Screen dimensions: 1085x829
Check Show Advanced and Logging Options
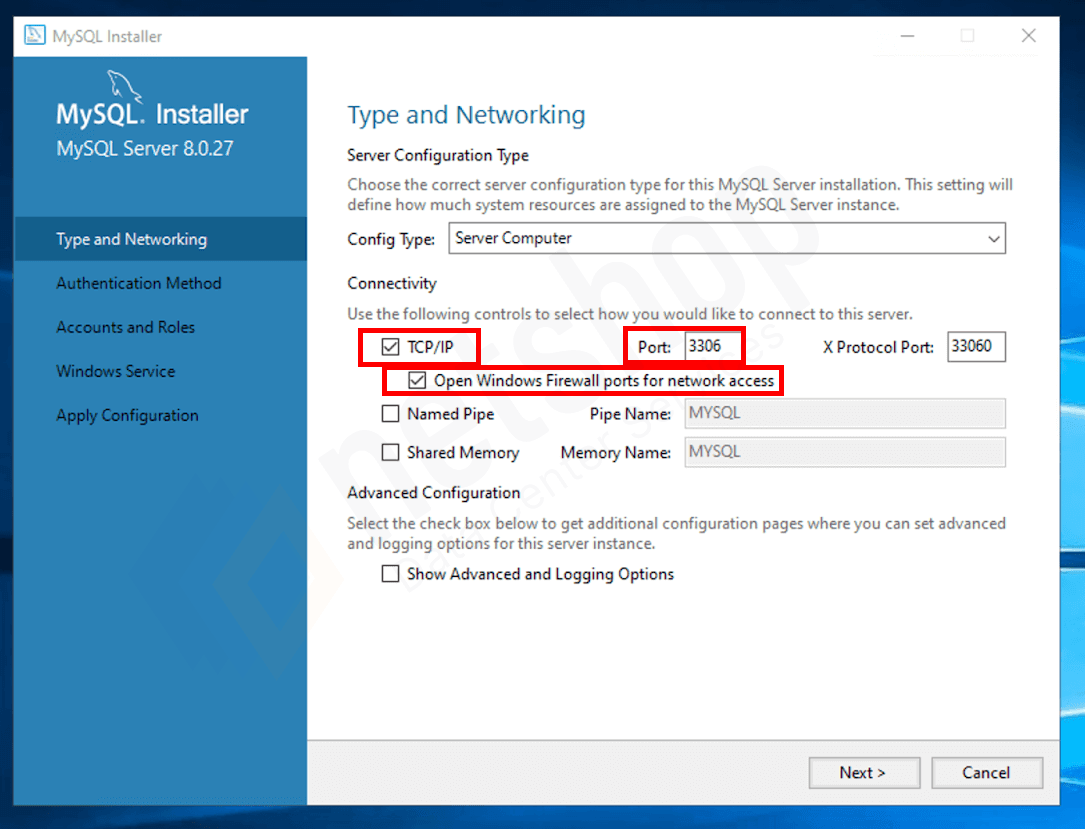click(390, 574)
